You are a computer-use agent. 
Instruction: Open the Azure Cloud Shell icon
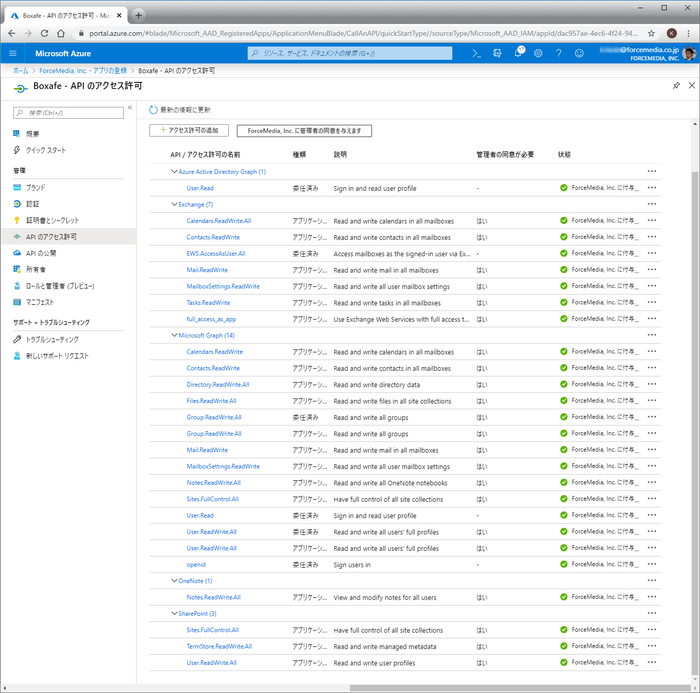tap(477, 53)
